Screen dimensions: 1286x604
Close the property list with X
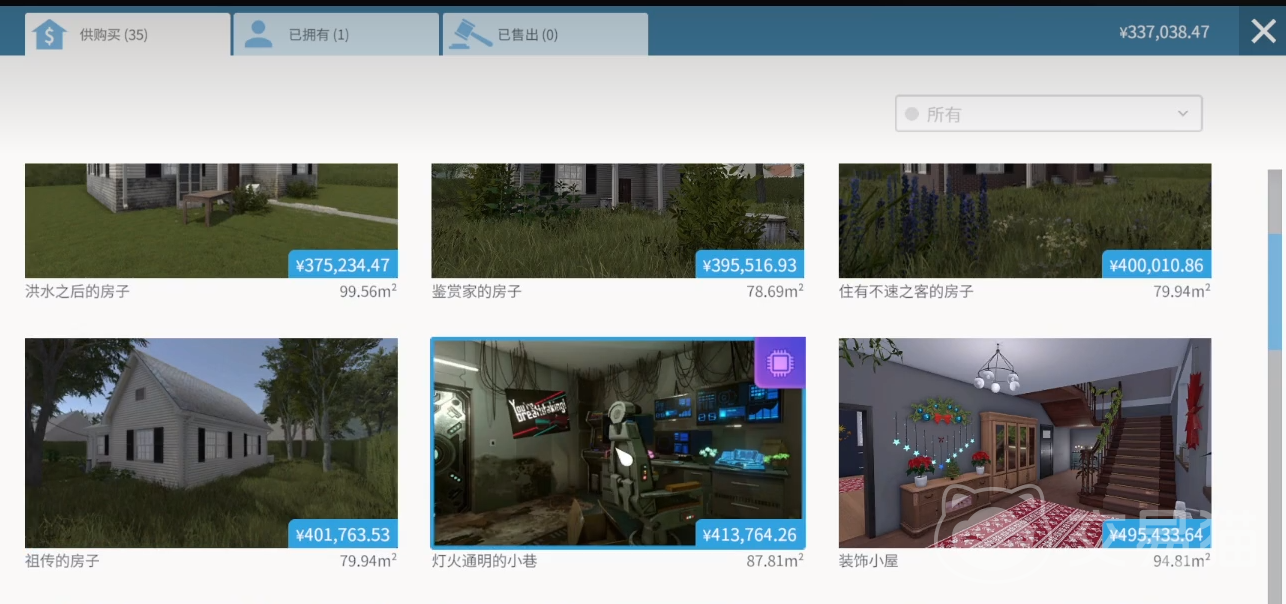(x=1263, y=32)
